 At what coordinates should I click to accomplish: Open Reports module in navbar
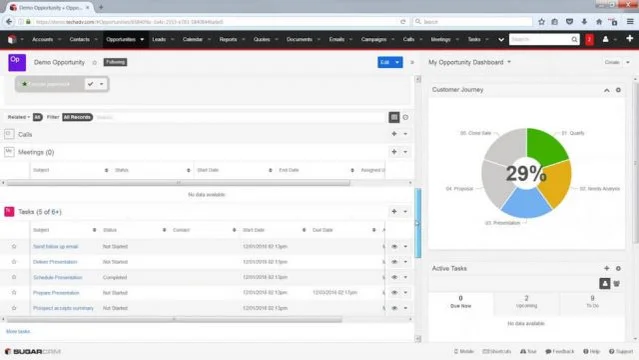[228, 40]
